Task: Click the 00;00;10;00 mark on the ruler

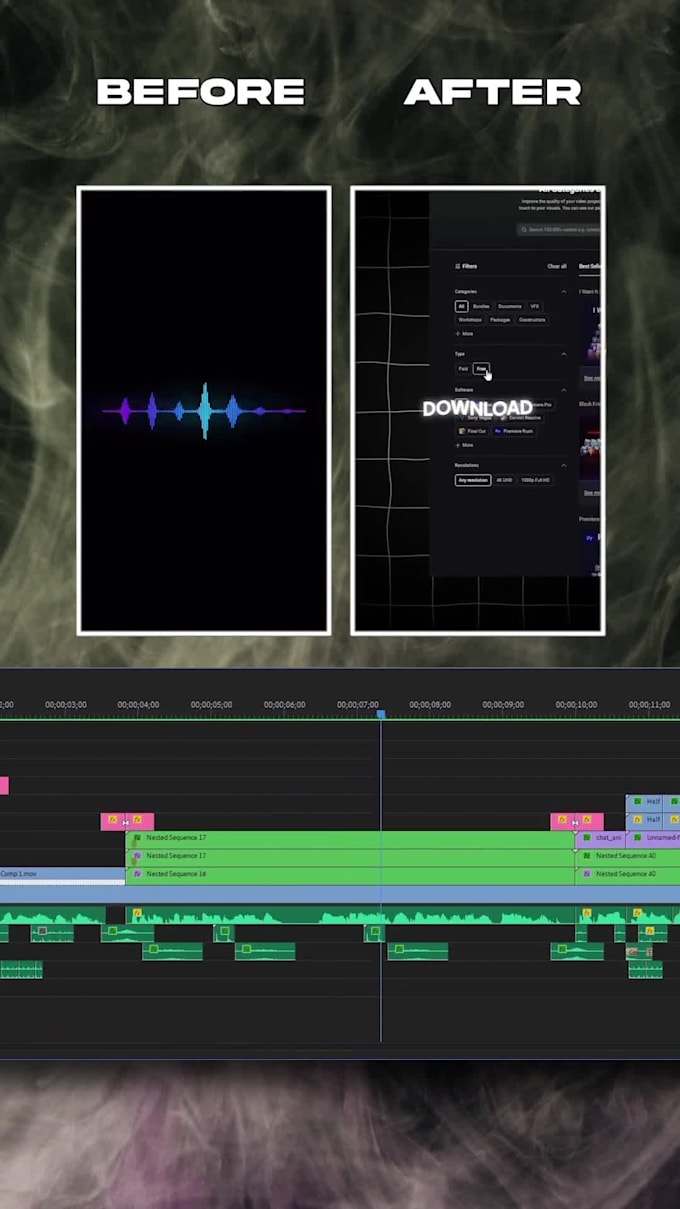Action: (x=576, y=705)
